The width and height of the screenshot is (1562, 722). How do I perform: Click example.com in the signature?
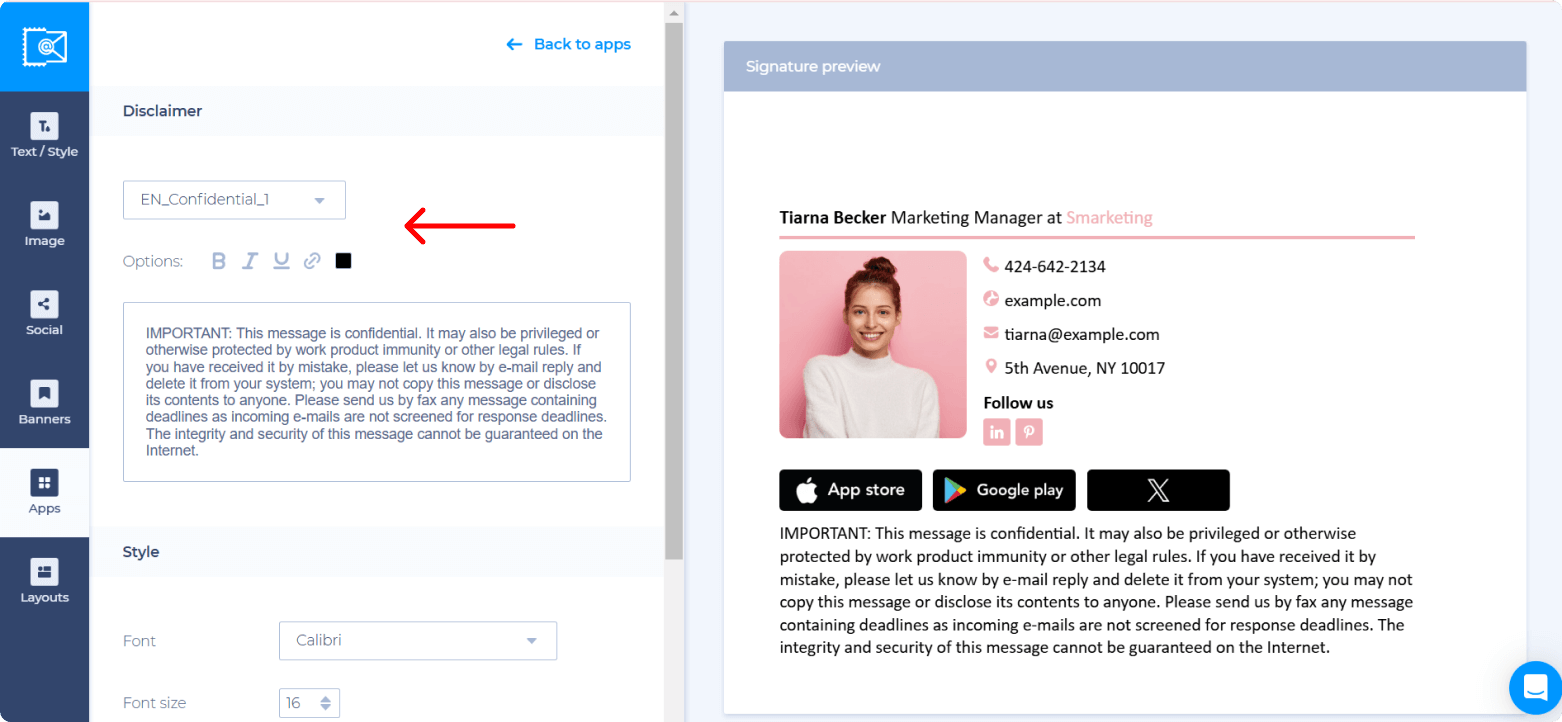click(1053, 300)
